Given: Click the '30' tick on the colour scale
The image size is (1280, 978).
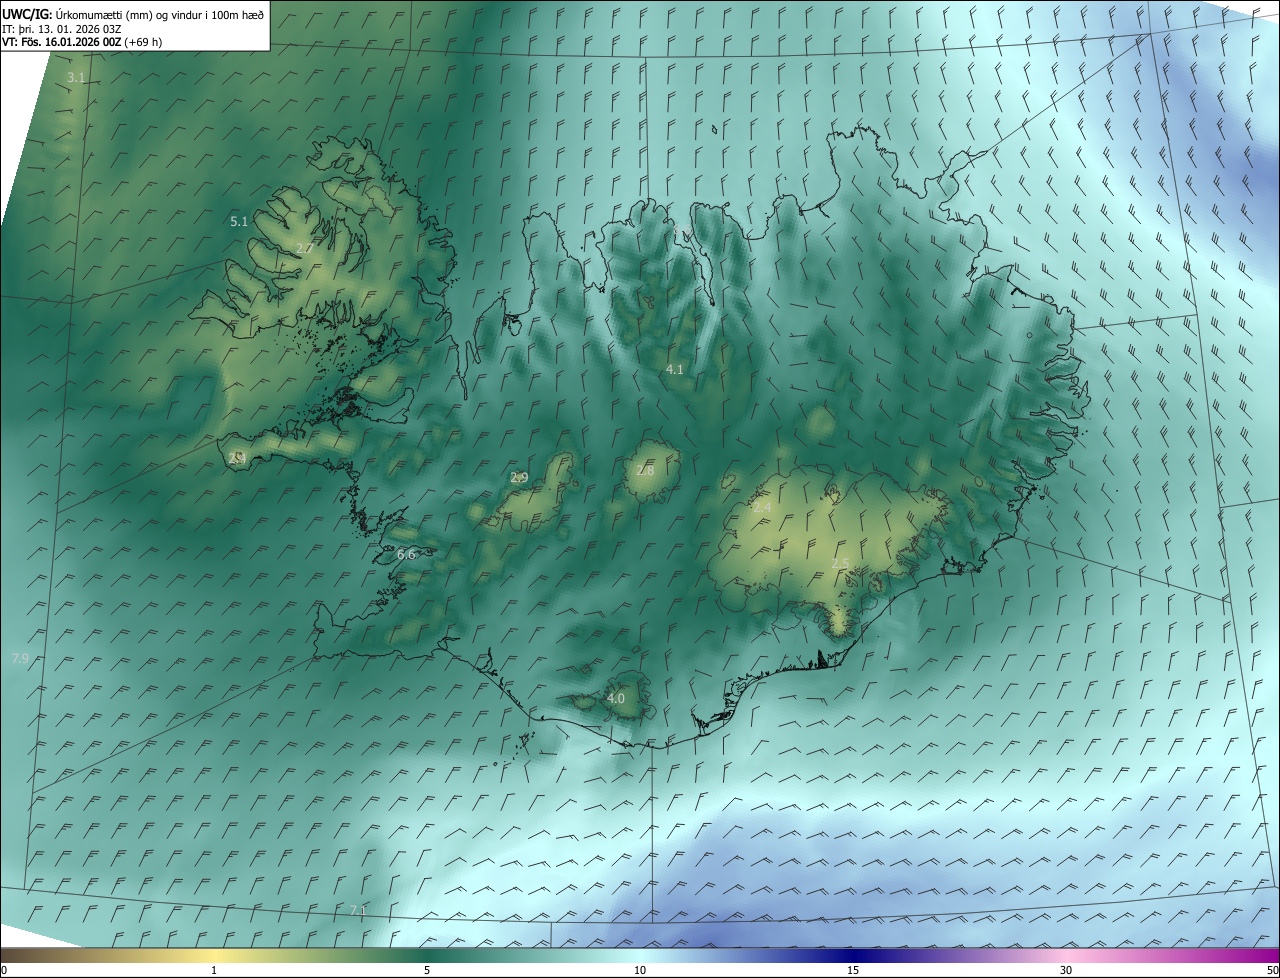Looking at the screenshot, I should (x=1066, y=970).
